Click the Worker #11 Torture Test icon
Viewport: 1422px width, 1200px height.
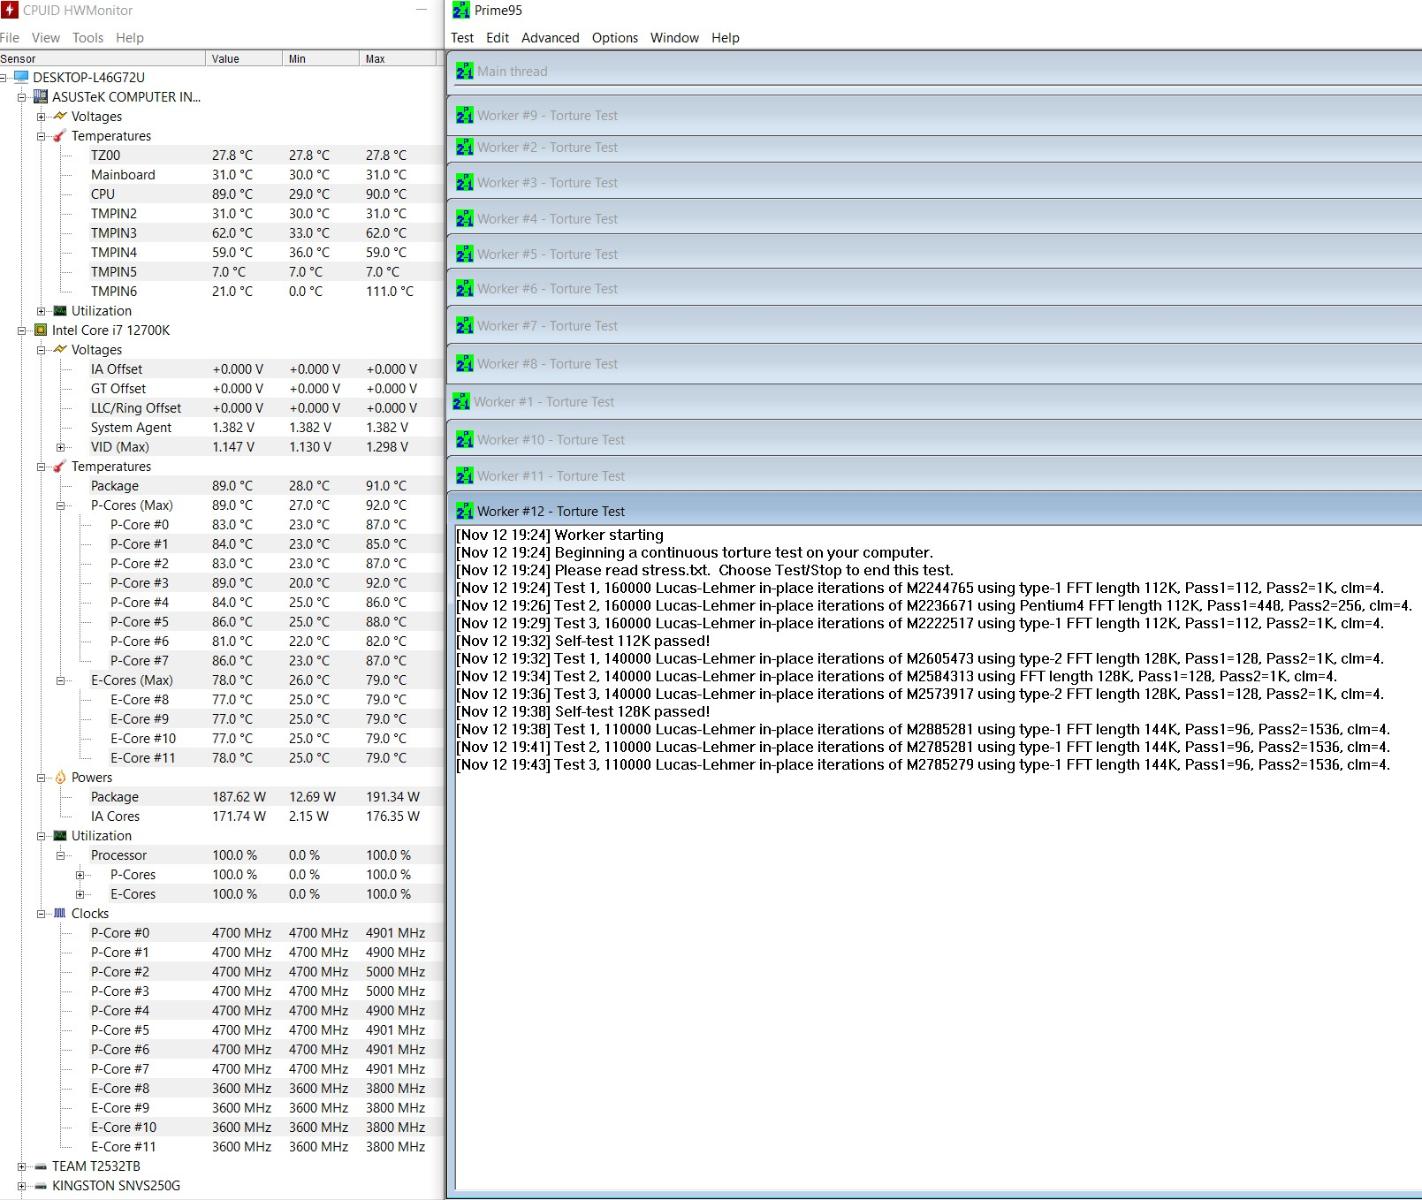[464, 475]
